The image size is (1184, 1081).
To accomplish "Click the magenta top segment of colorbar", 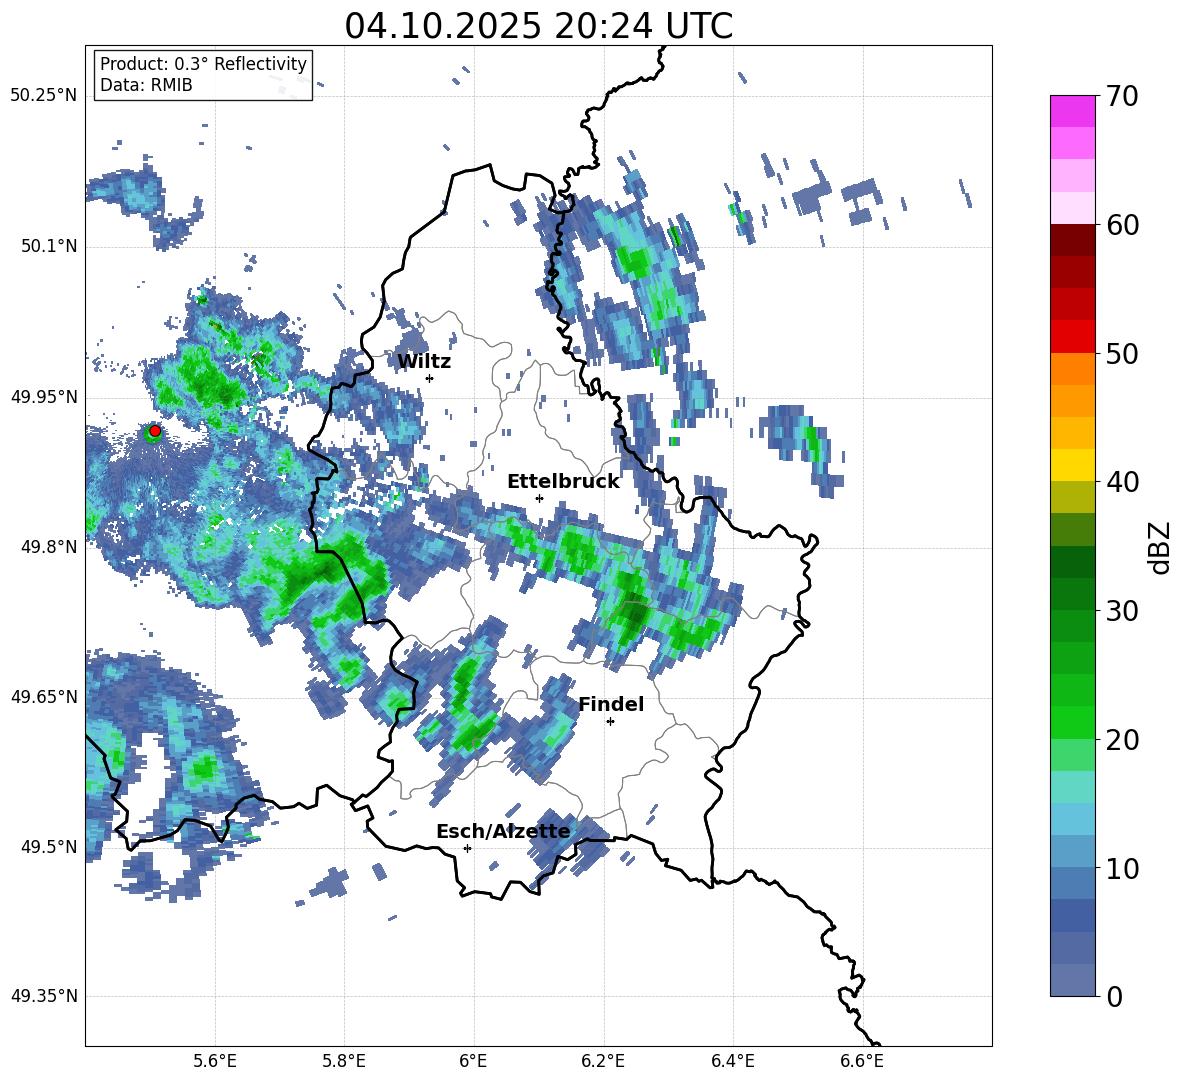I will [x=1072, y=112].
